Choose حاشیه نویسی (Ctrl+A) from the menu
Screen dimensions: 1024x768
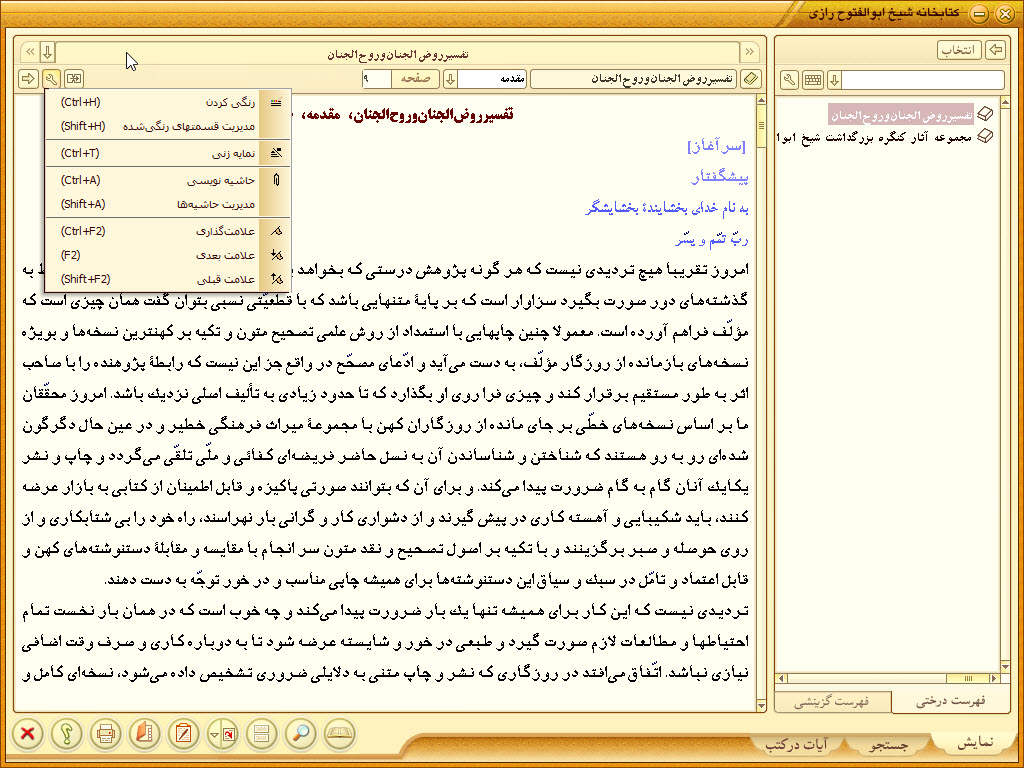(x=168, y=180)
